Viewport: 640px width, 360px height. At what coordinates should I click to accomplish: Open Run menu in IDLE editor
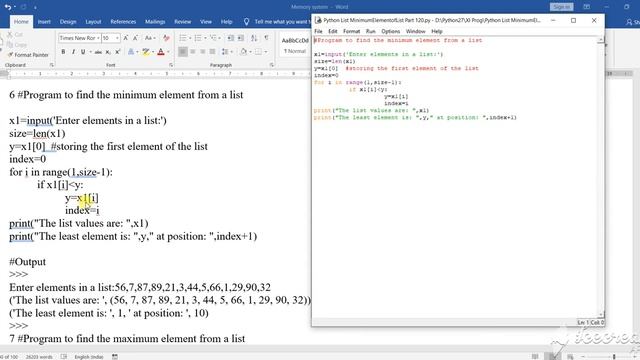(370, 31)
